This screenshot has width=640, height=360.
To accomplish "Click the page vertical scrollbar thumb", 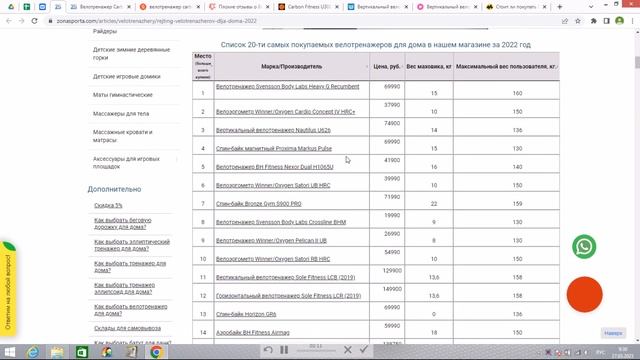I will (x=638, y=62).
